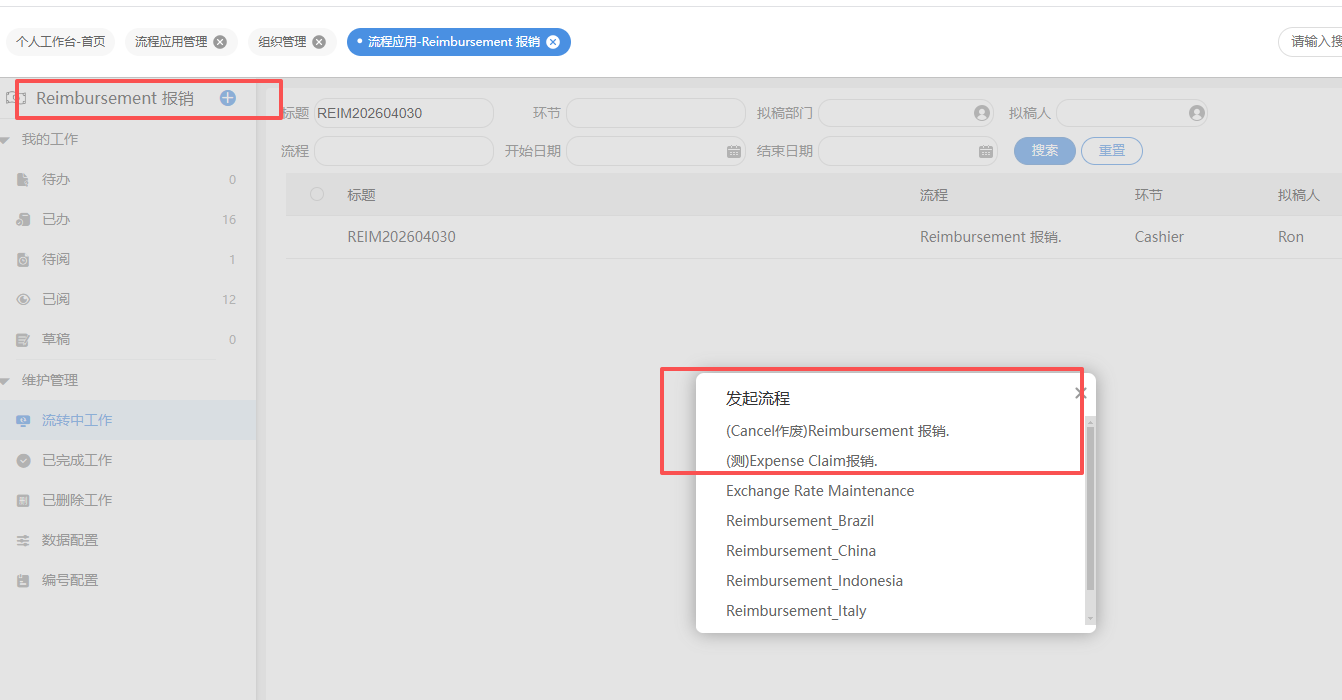Open 已完成工作 in sidebar
The width and height of the screenshot is (1342, 700).
tap(128, 461)
